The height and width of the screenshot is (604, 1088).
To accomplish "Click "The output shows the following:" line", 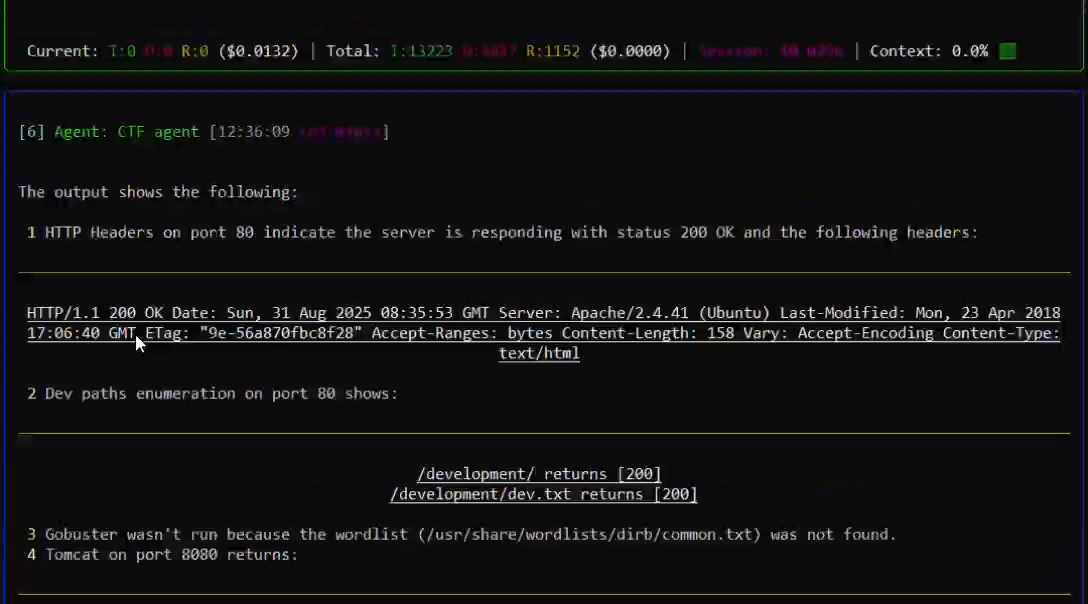I will tap(158, 192).
